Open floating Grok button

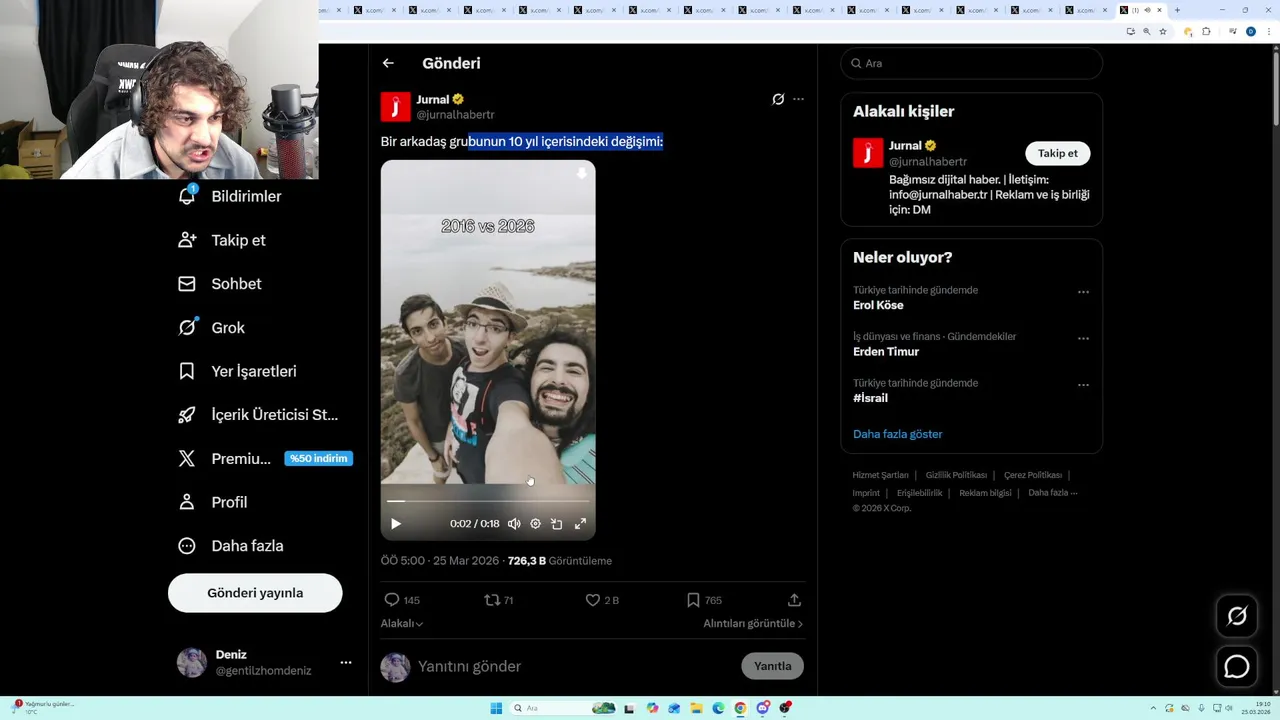tap(1237, 617)
